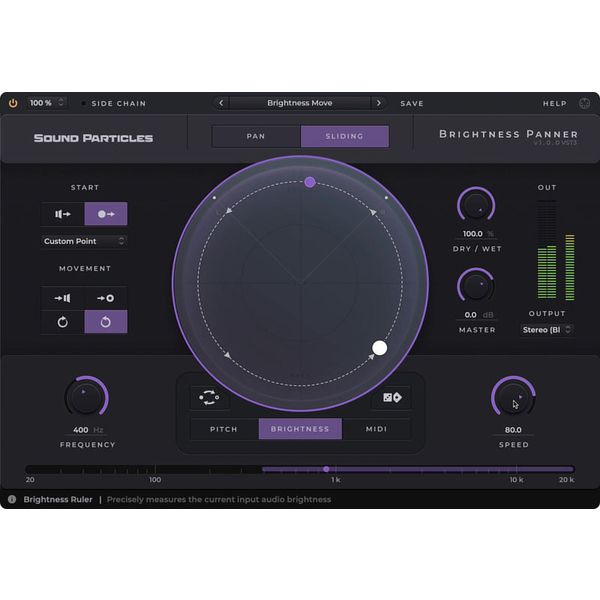
Task: Edit the Master 0.0 dB value
Action: pyautogui.click(x=471, y=315)
